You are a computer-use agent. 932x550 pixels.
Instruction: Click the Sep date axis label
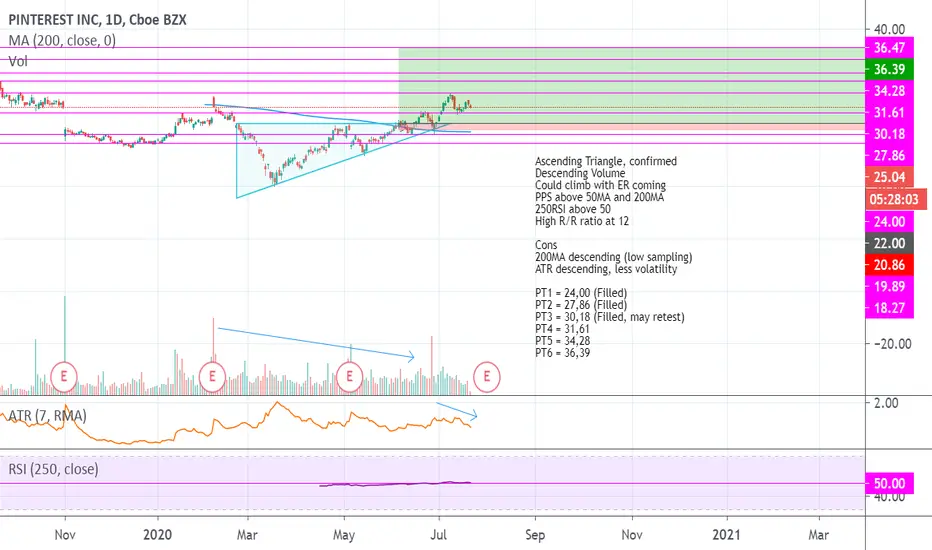tap(535, 535)
